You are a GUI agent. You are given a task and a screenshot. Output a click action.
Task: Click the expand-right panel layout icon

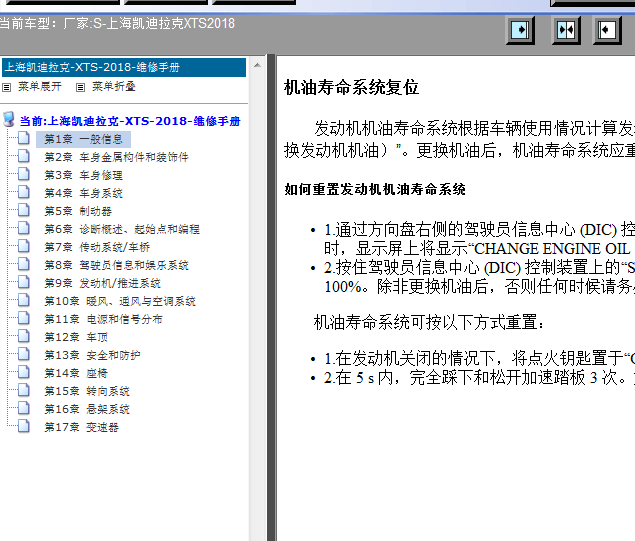[x=520, y=30]
